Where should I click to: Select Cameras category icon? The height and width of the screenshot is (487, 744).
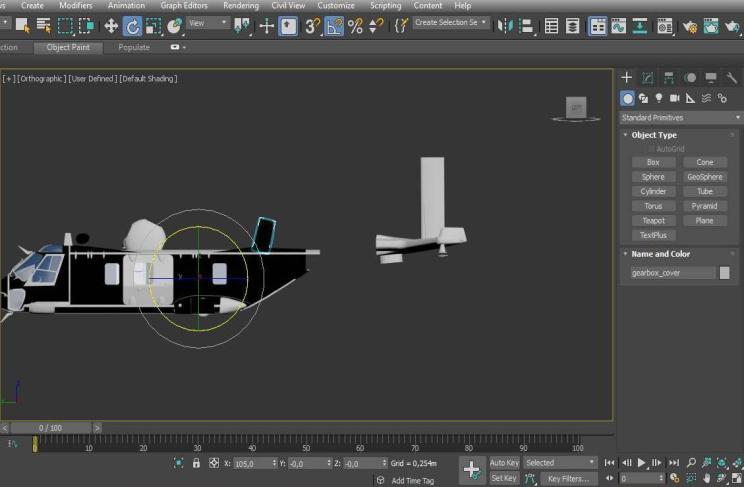pos(674,98)
